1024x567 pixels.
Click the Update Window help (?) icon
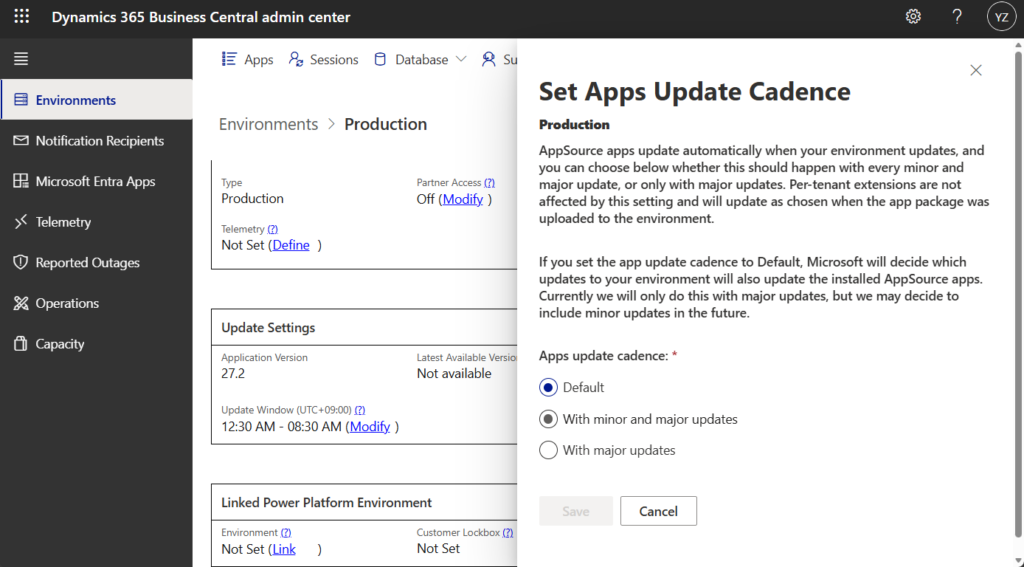360,410
